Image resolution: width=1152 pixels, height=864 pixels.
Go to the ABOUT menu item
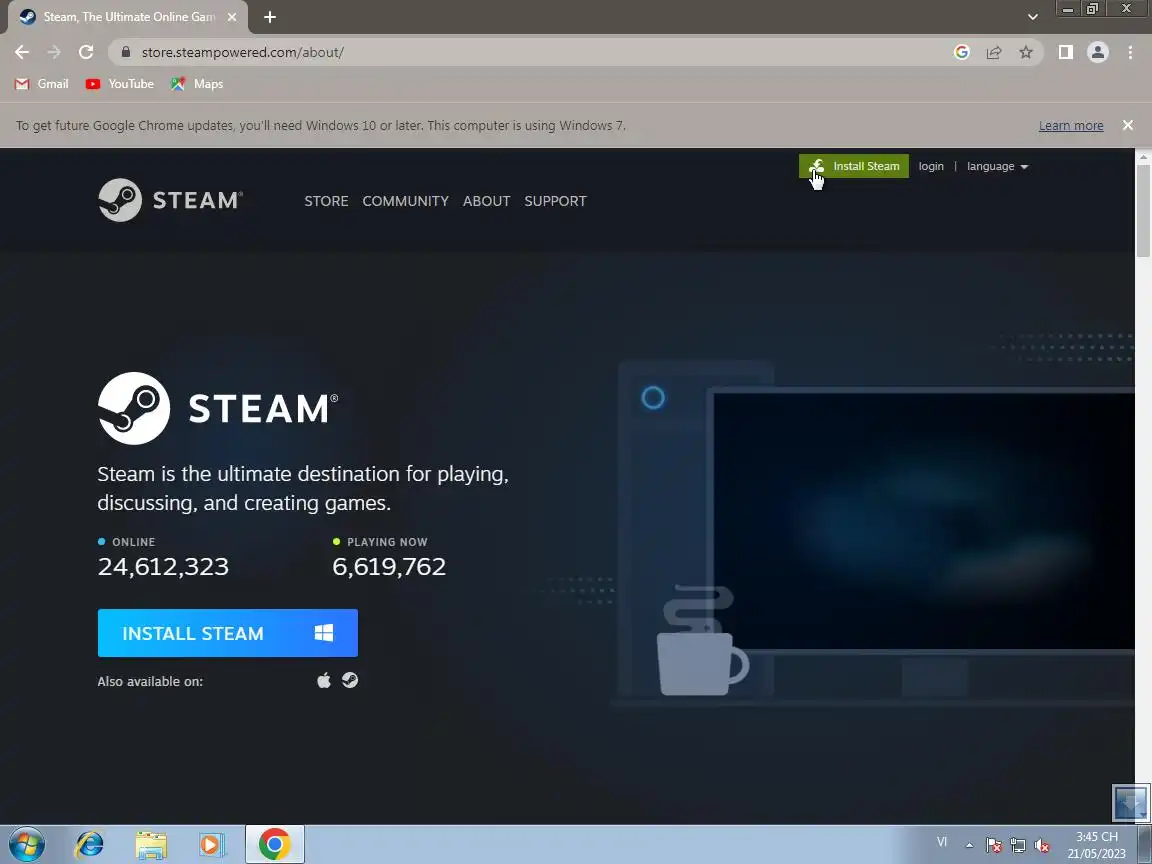tap(486, 201)
